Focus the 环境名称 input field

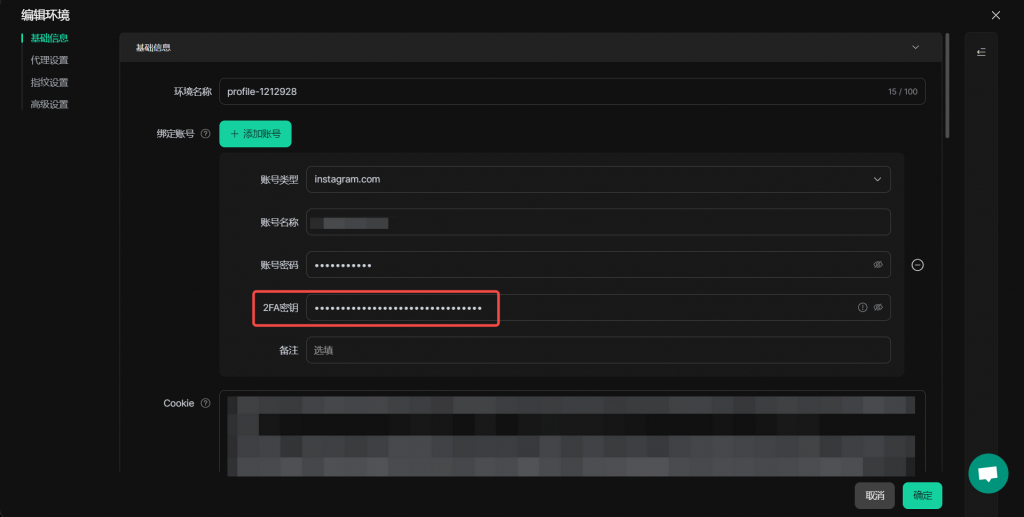click(550, 91)
